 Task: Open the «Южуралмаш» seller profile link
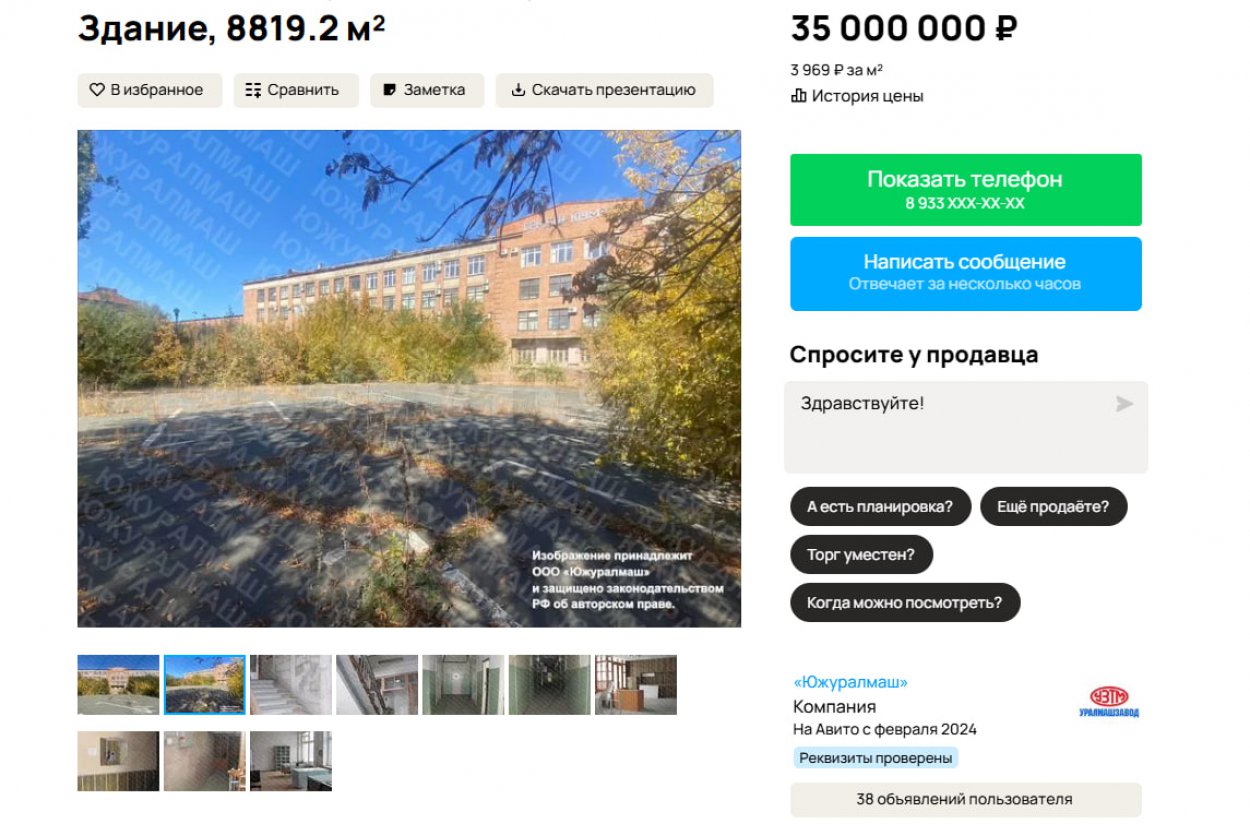[x=851, y=682]
